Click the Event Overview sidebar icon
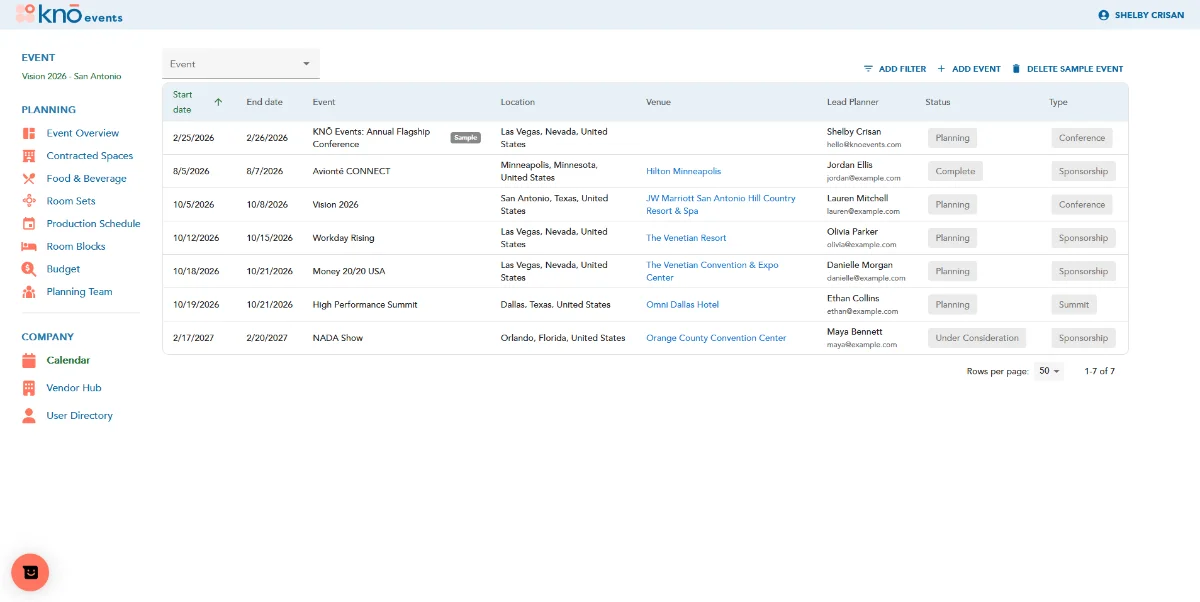 [x=29, y=133]
